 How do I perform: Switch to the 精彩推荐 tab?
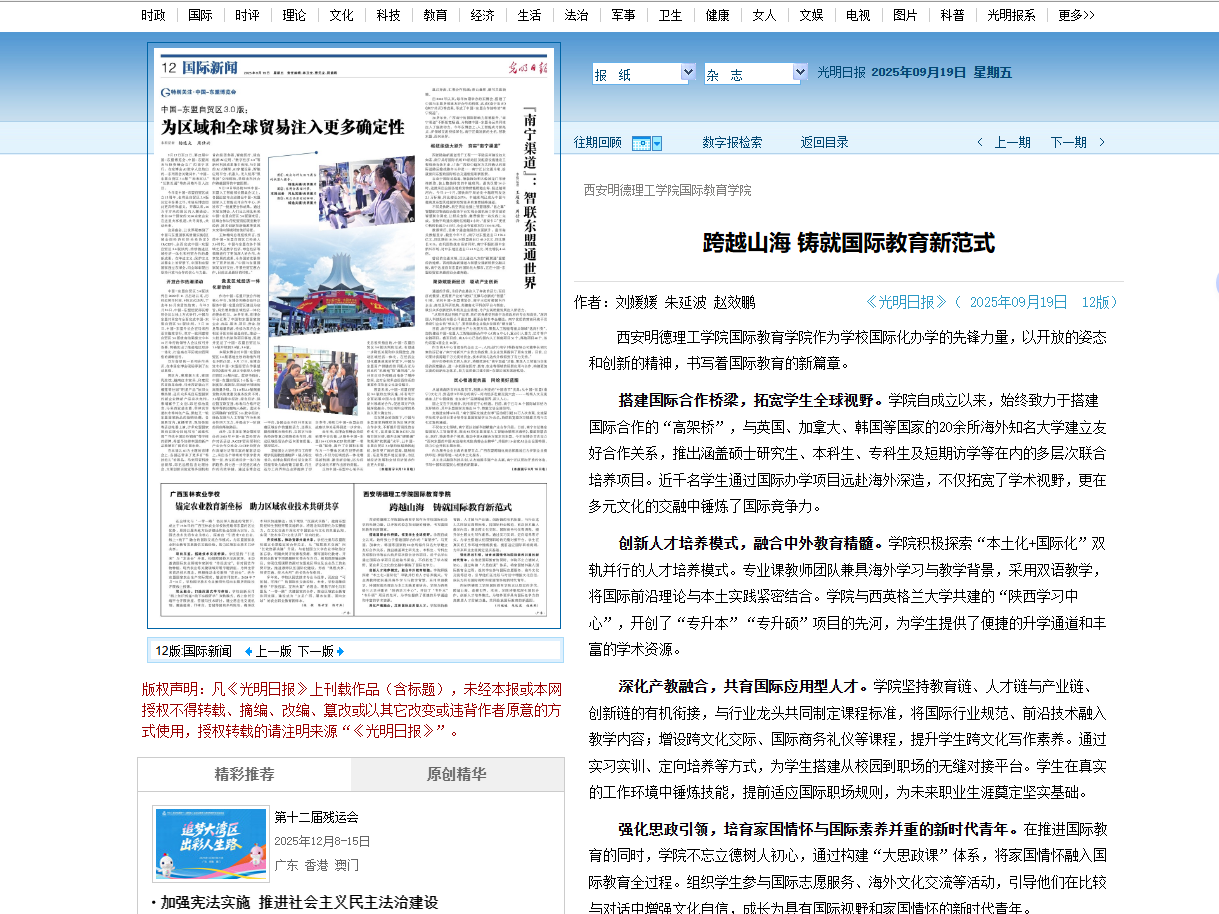(x=244, y=774)
